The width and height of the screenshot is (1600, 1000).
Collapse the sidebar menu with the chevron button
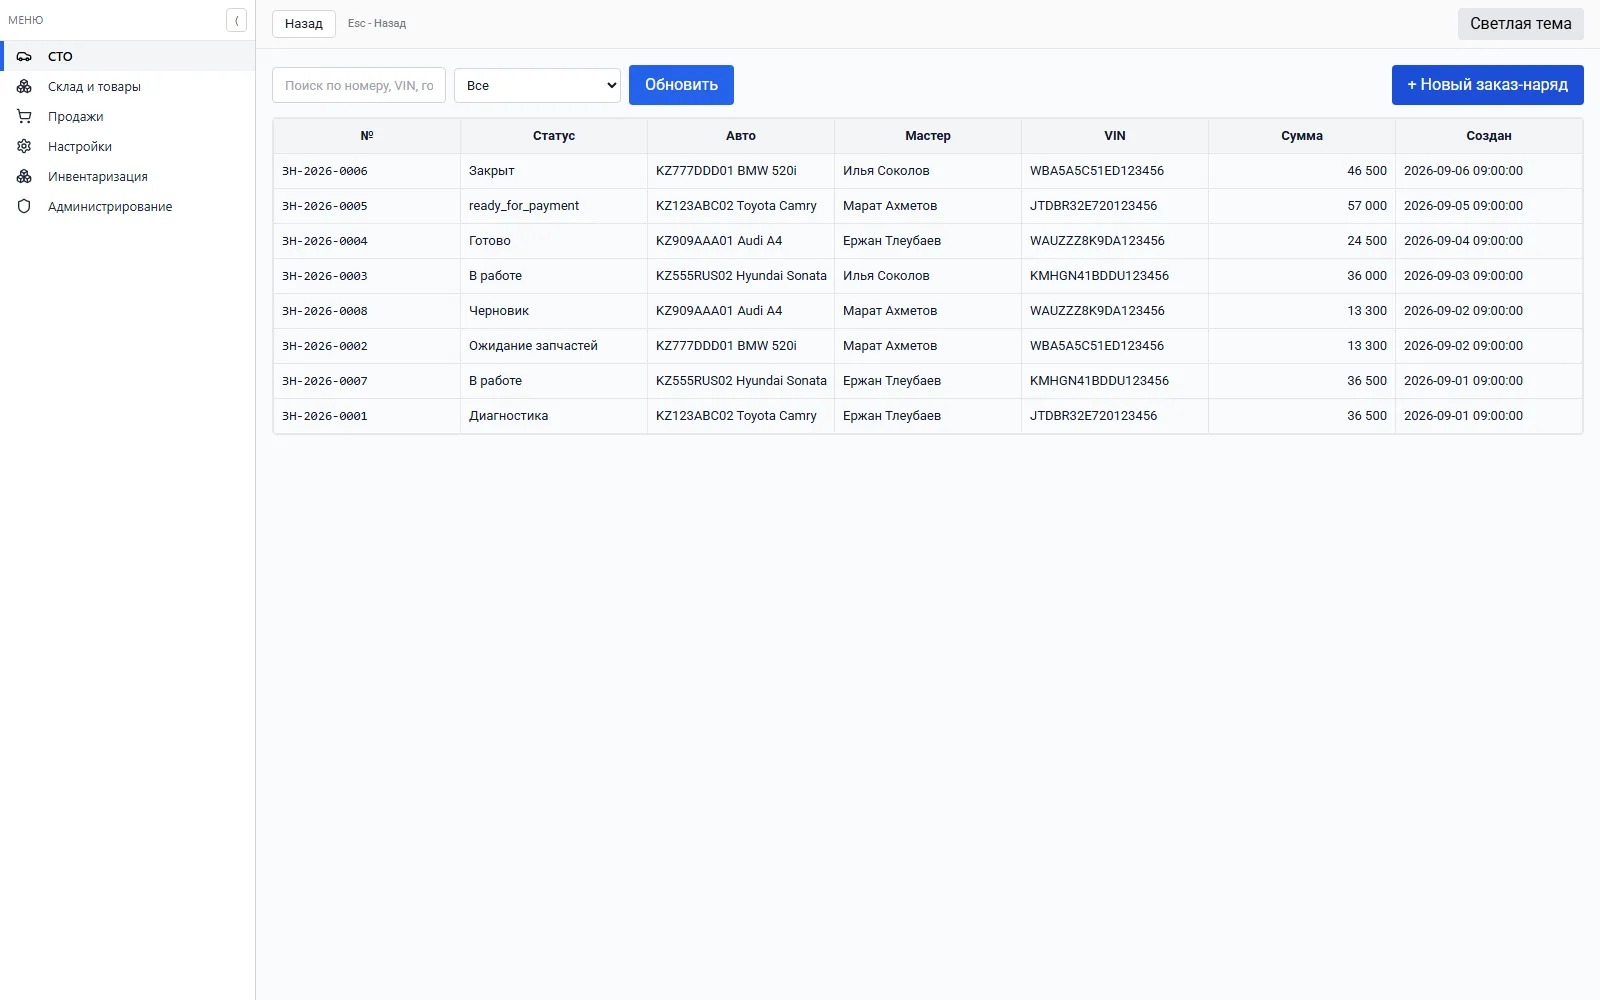tap(236, 20)
